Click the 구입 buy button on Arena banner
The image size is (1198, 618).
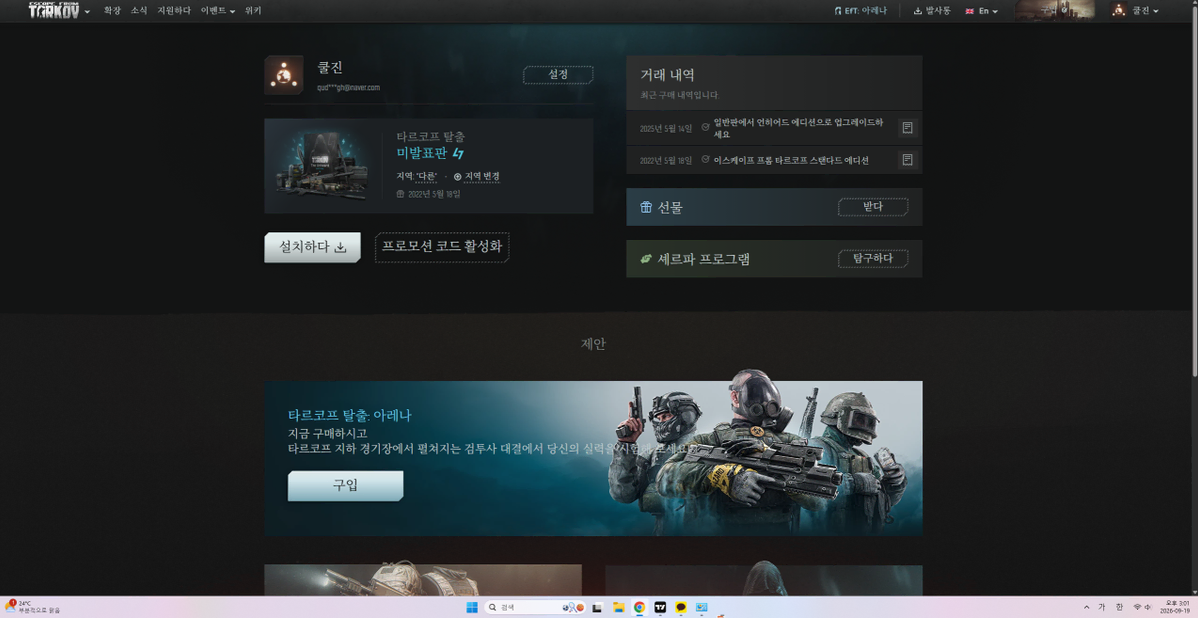click(345, 486)
